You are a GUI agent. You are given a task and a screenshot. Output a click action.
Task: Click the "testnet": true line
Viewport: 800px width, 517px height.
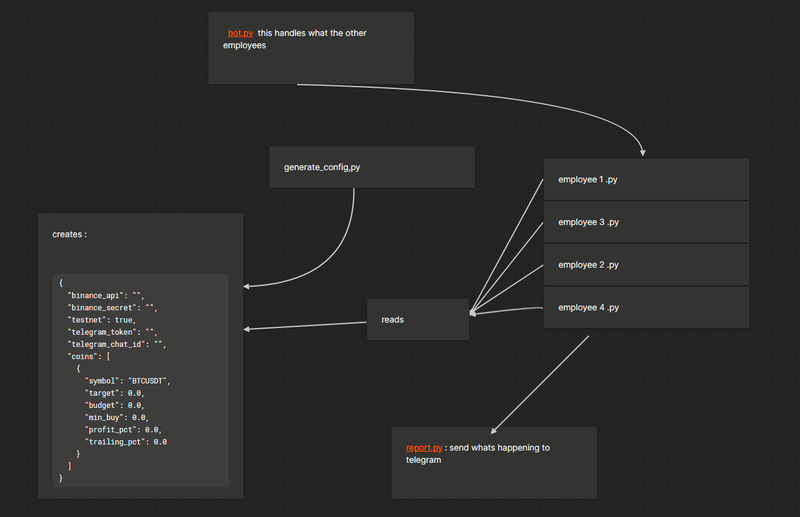click(x=101, y=320)
